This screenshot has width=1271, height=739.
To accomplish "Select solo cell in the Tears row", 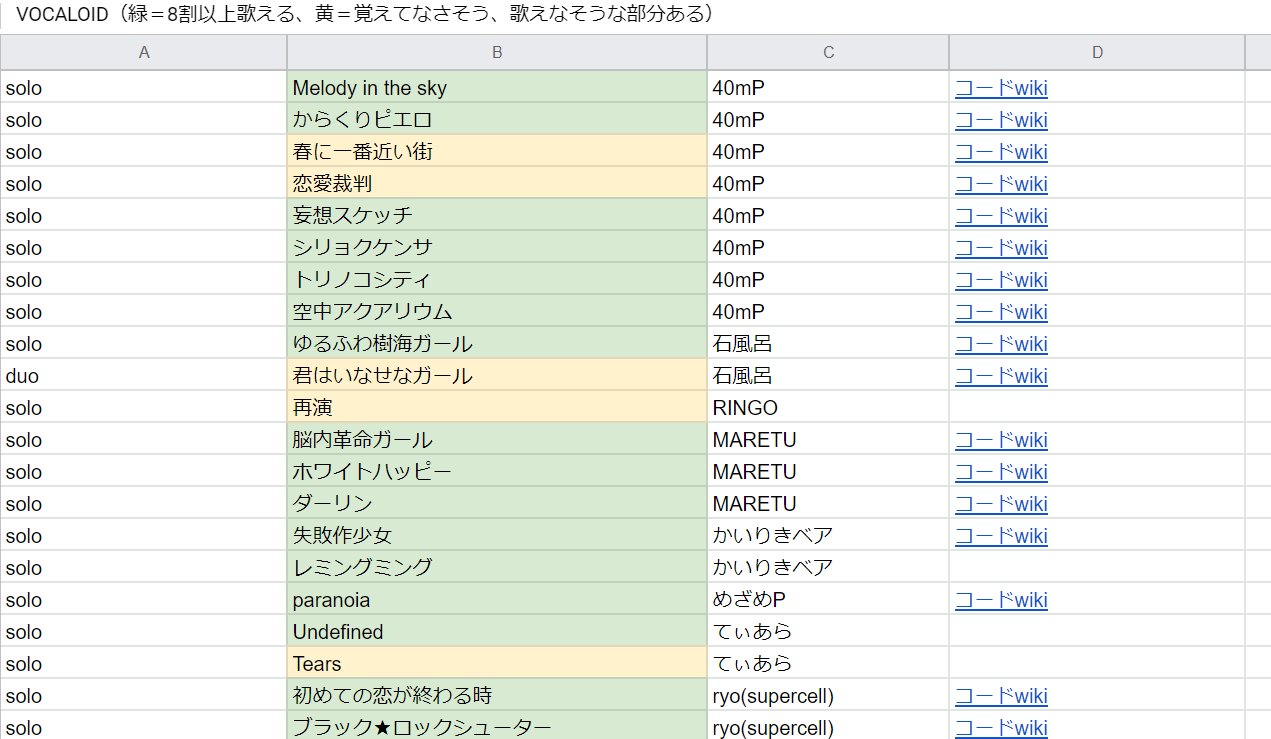I will pos(143,663).
